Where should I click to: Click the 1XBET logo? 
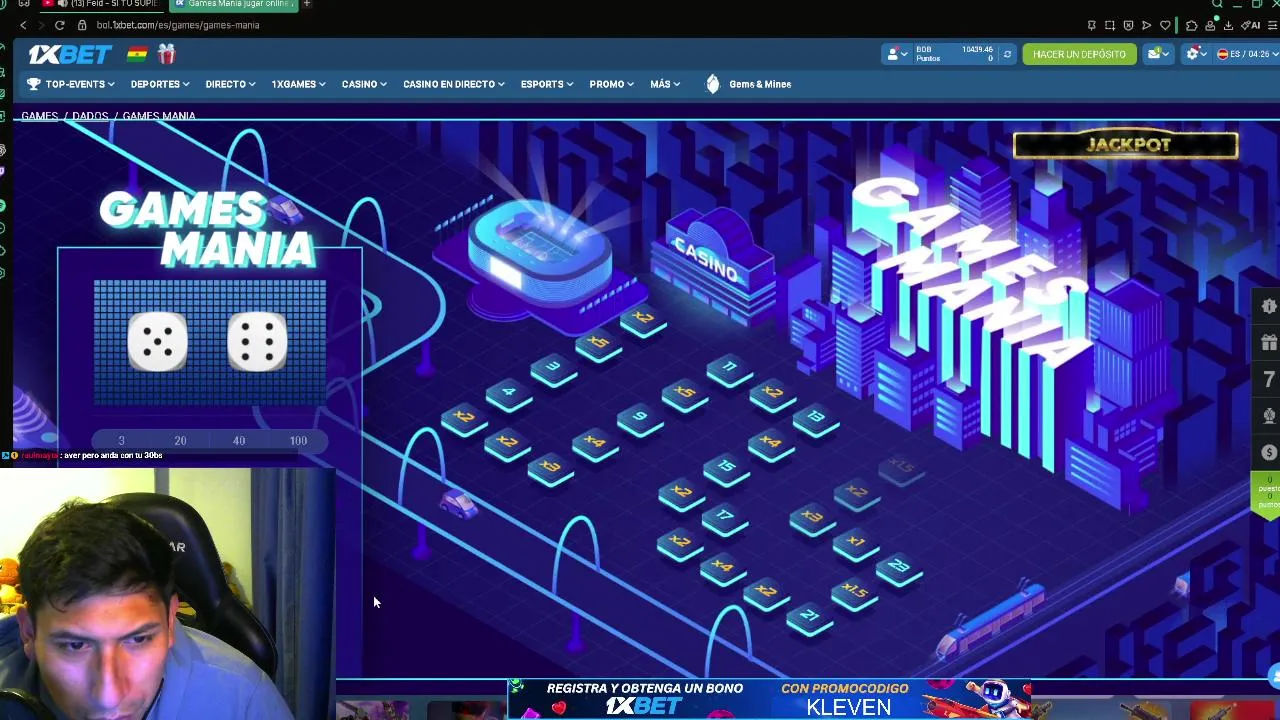pos(69,54)
